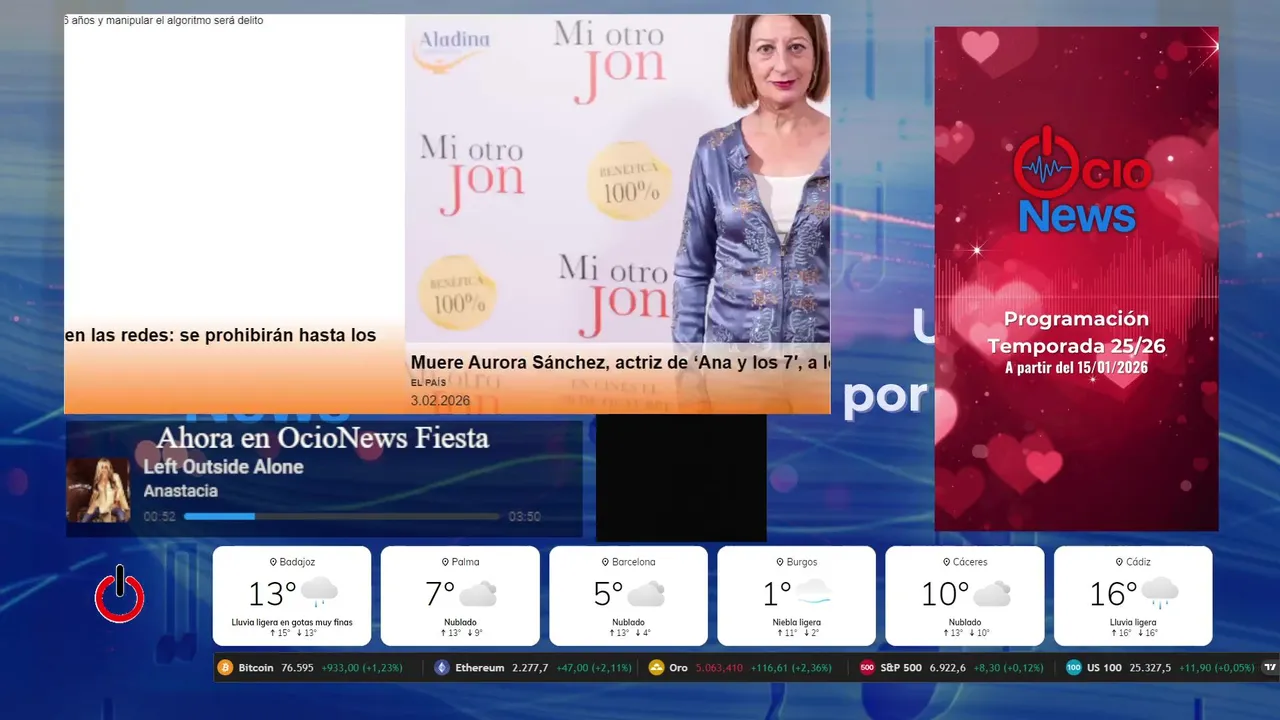Open the Ethereum ticker name

pyautogui.click(x=479, y=668)
